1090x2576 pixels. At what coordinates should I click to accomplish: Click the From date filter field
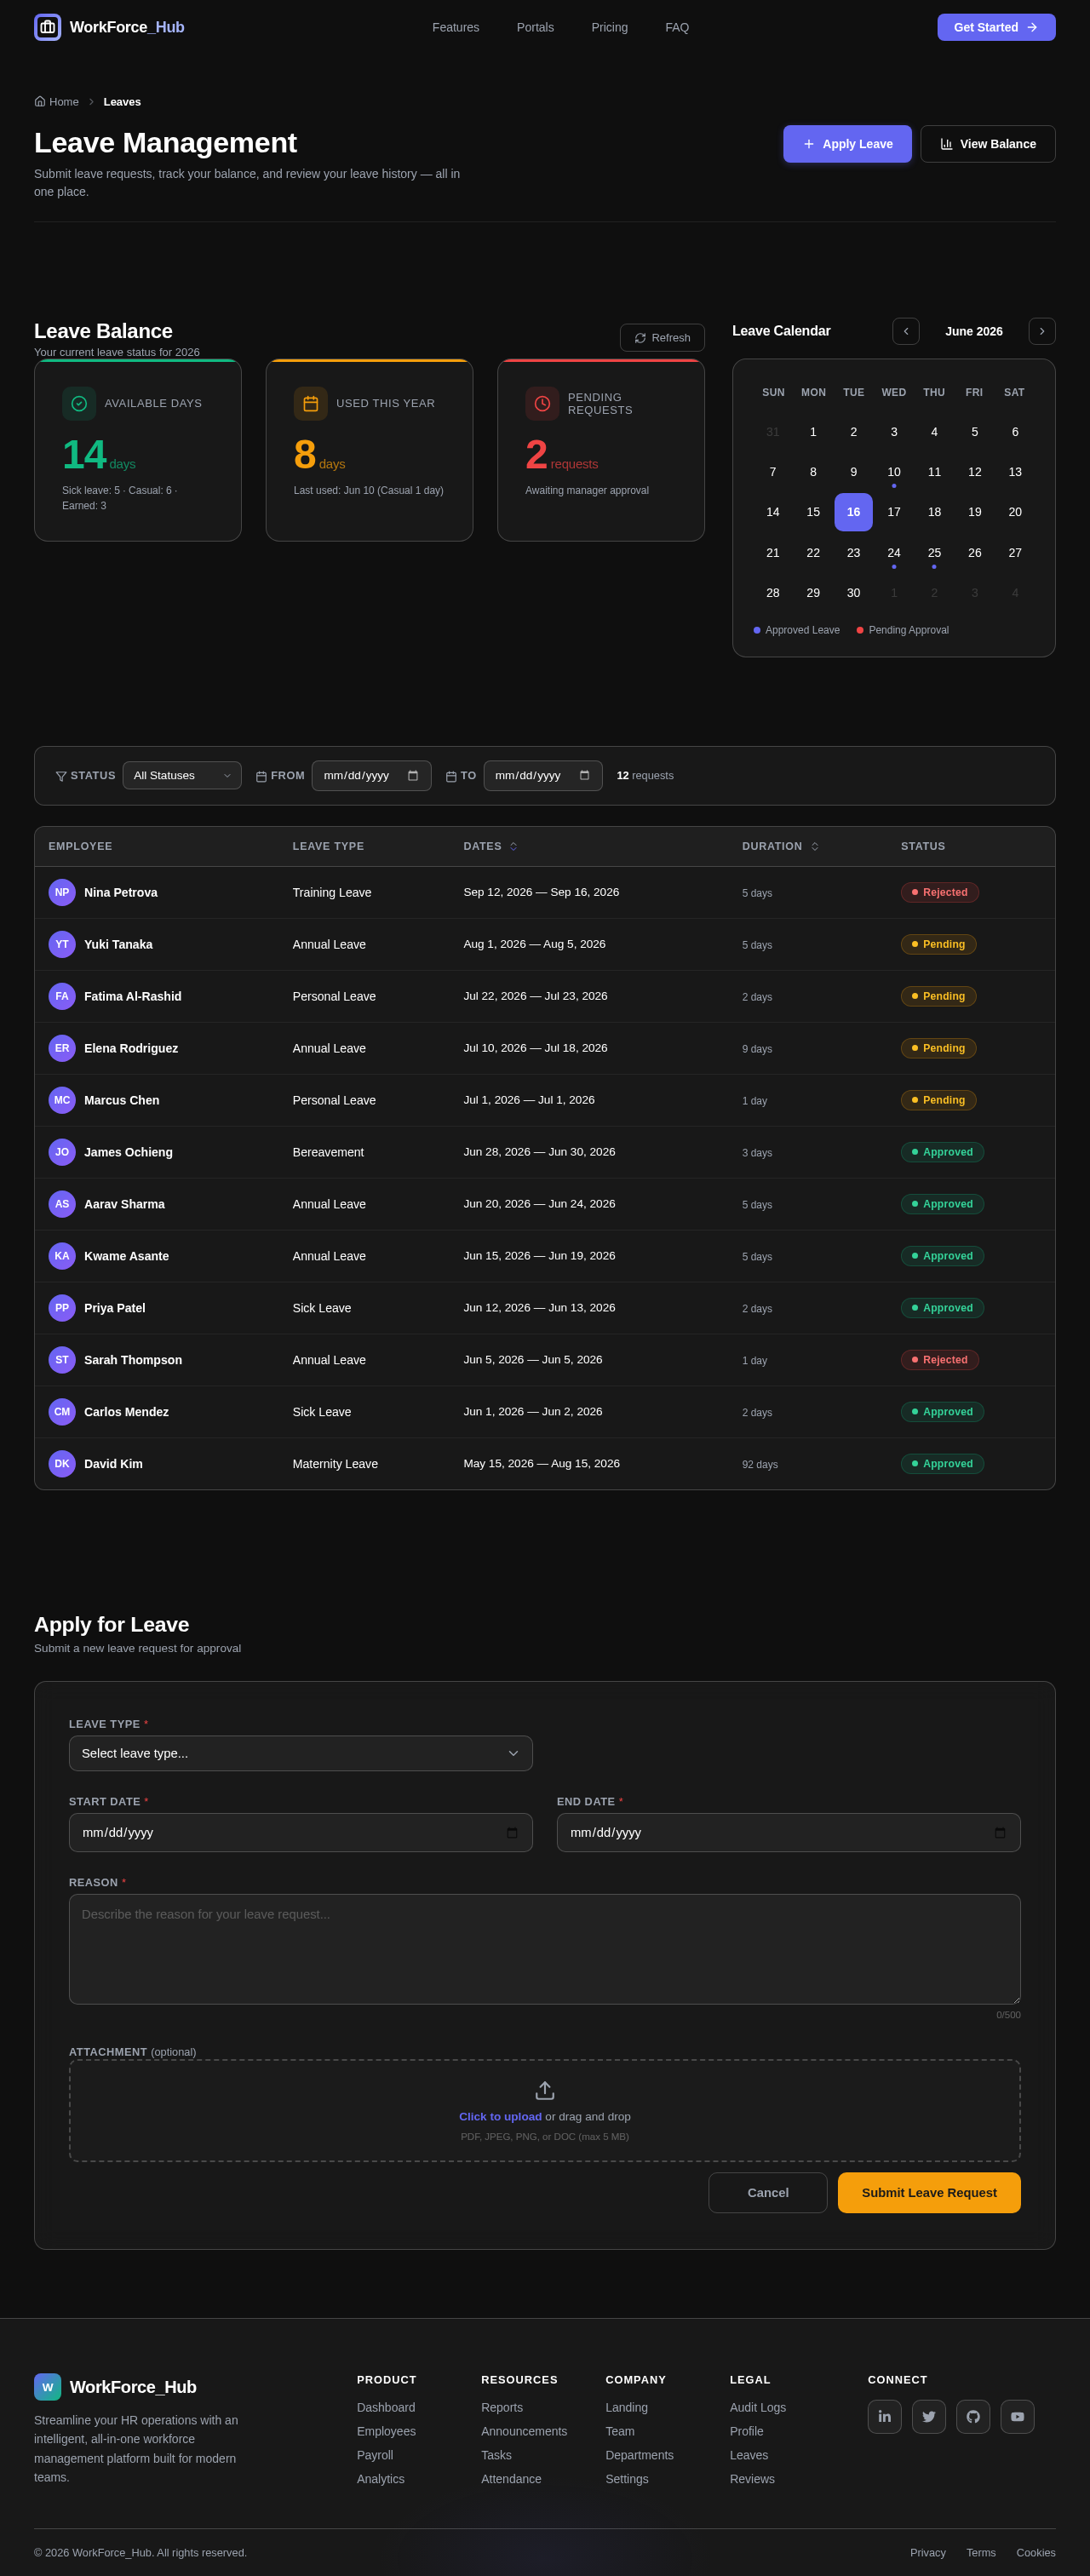372,776
